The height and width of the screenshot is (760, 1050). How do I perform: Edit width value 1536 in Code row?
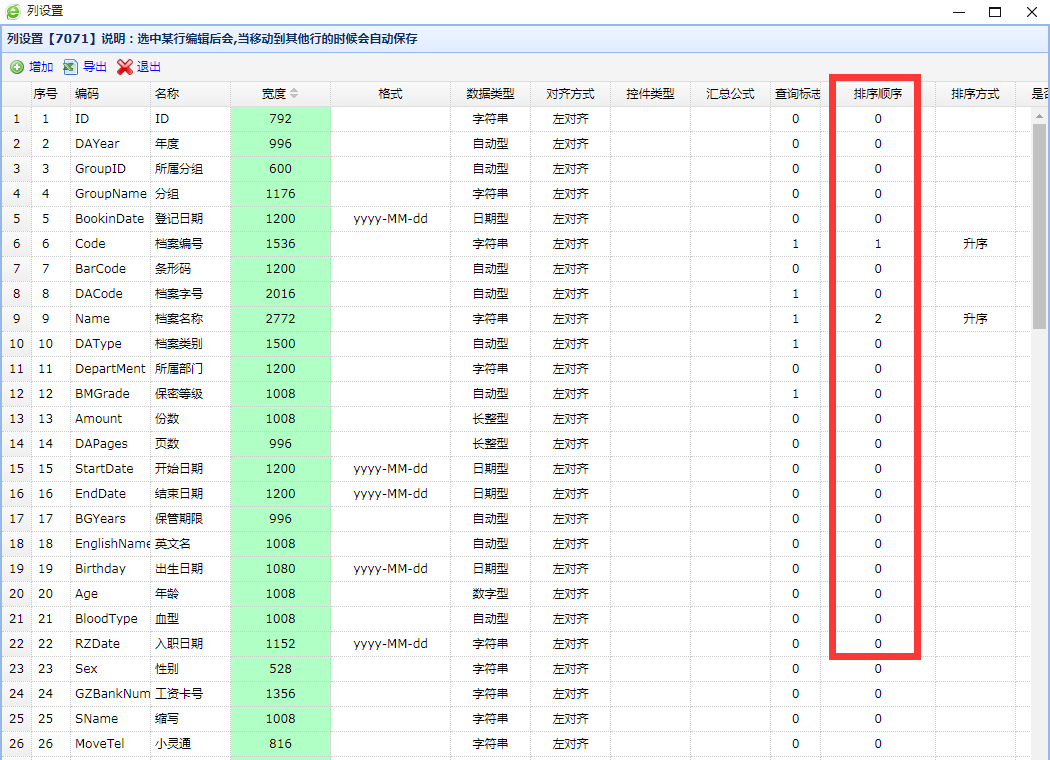coord(280,244)
